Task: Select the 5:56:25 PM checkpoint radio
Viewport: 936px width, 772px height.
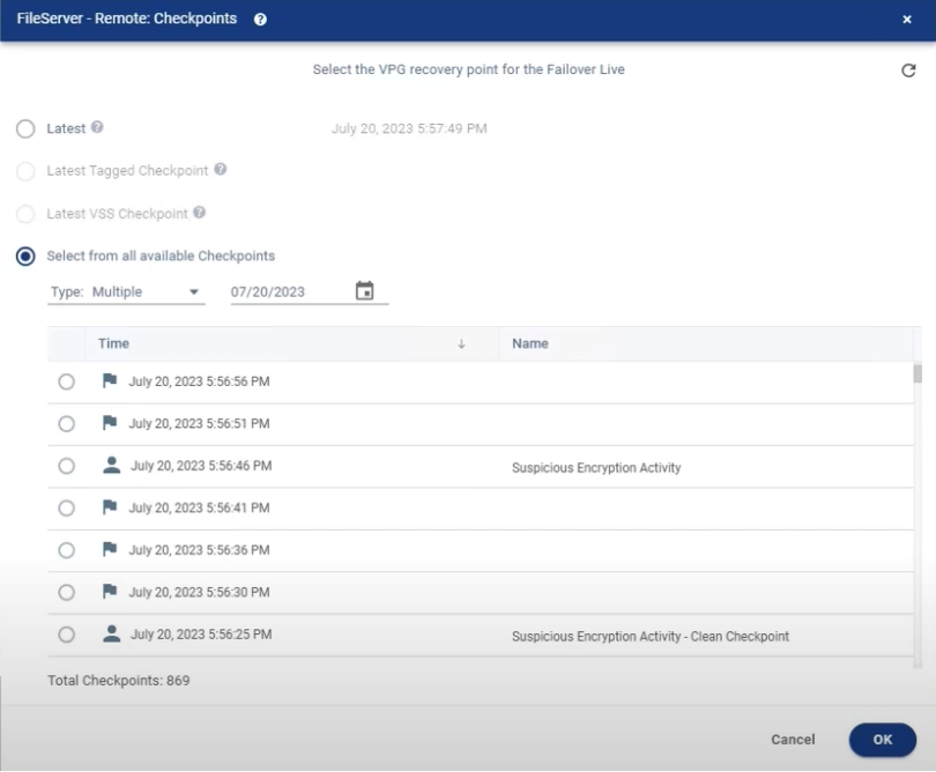Action: [x=66, y=634]
